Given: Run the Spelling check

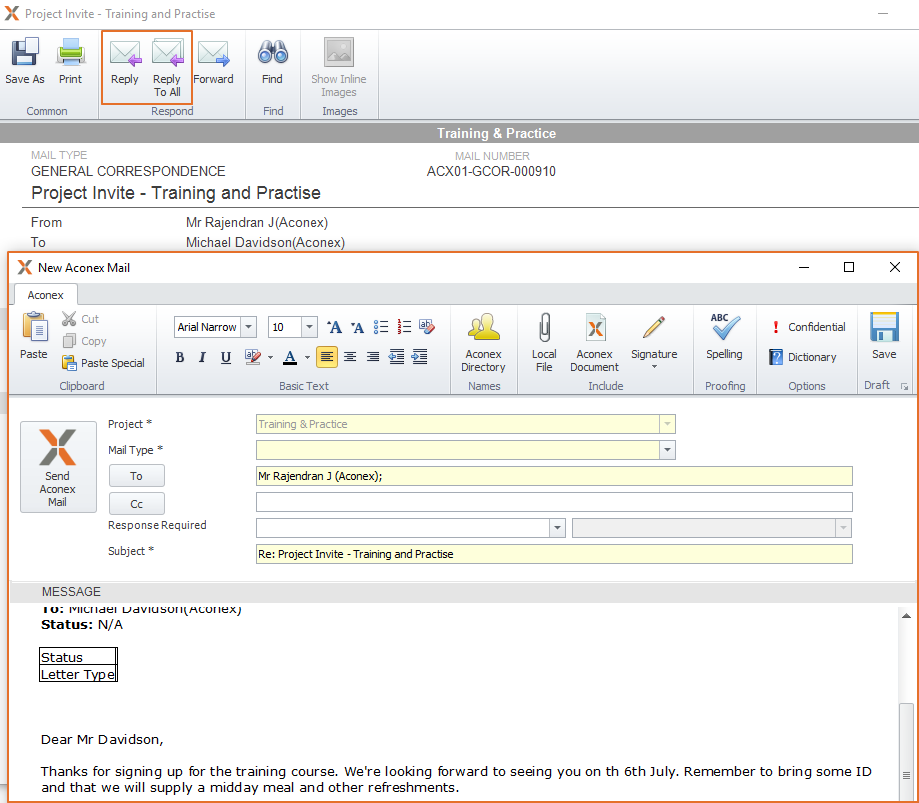Looking at the screenshot, I should click(x=724, y=336).
